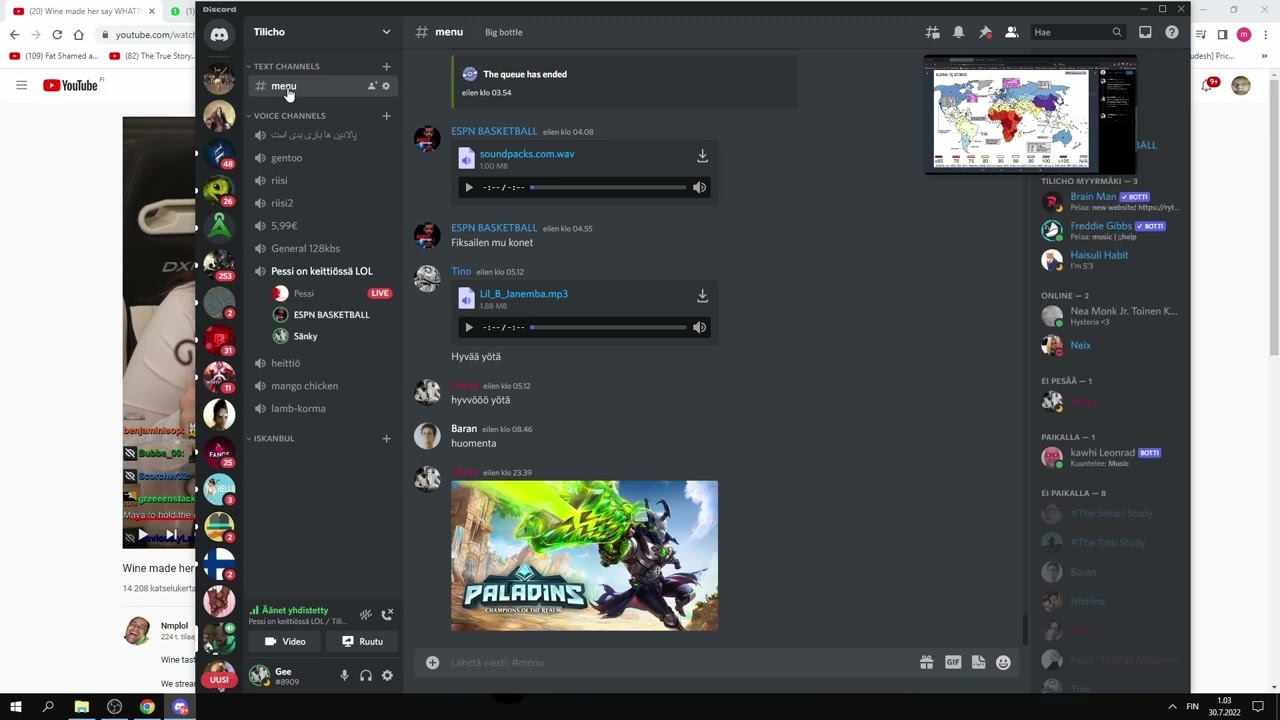Screen dimensions: 1280x720
Task: Open soundpacks.com.wav file link
Action: [x=527, y=154]
